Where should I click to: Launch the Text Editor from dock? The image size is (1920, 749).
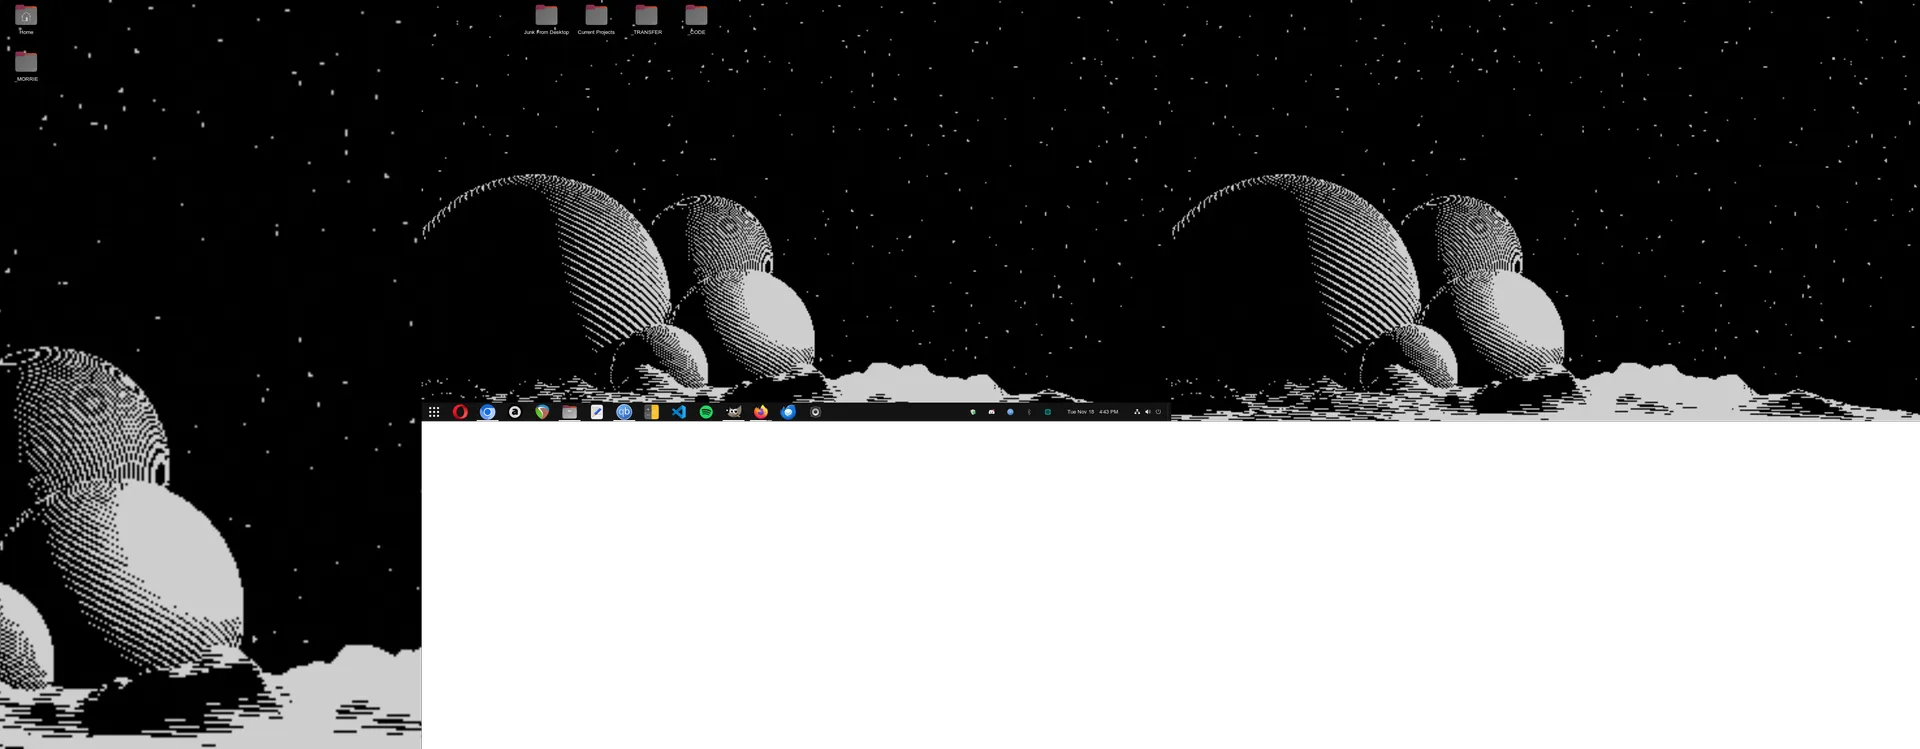point(597,412)
